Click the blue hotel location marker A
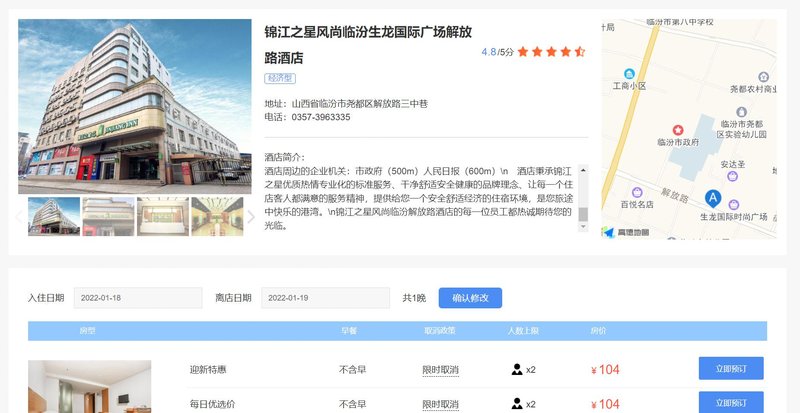Screen dimensions: 800x413 coord(713,198)
